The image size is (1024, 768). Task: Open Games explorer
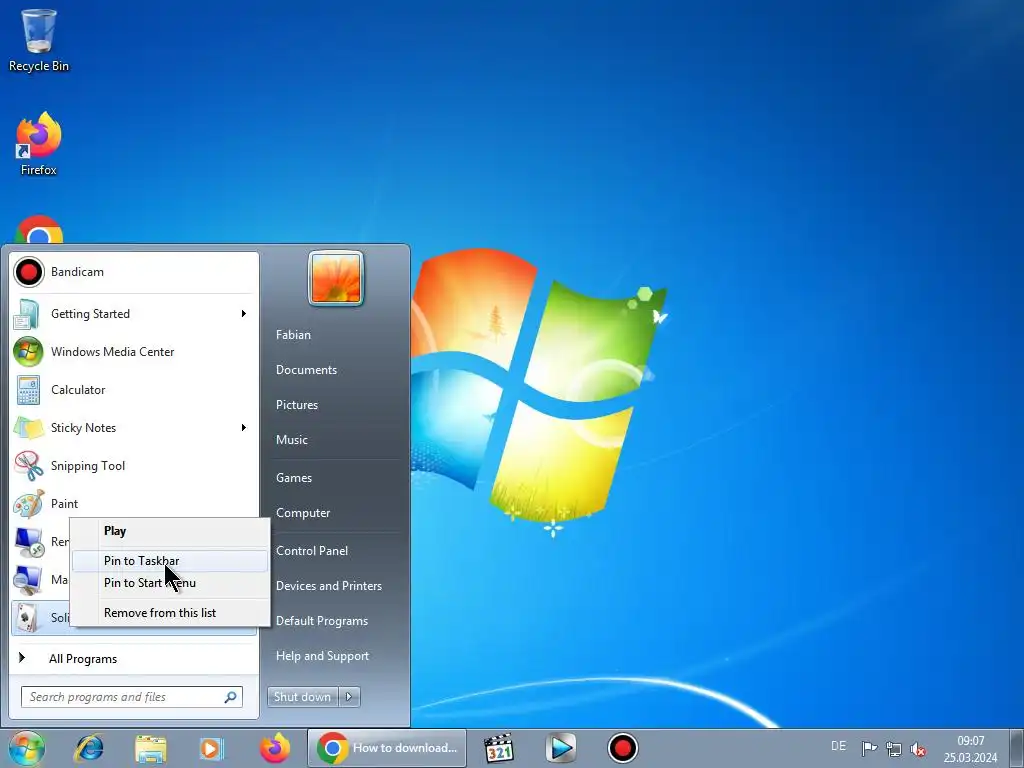pyautogui.click(x=294, y=478)
